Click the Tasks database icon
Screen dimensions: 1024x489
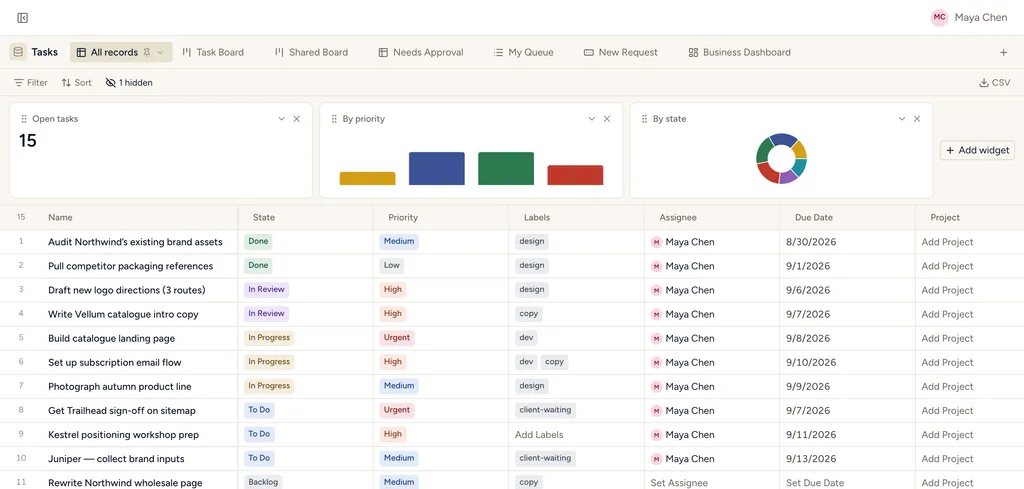click(x=18, y=52)
